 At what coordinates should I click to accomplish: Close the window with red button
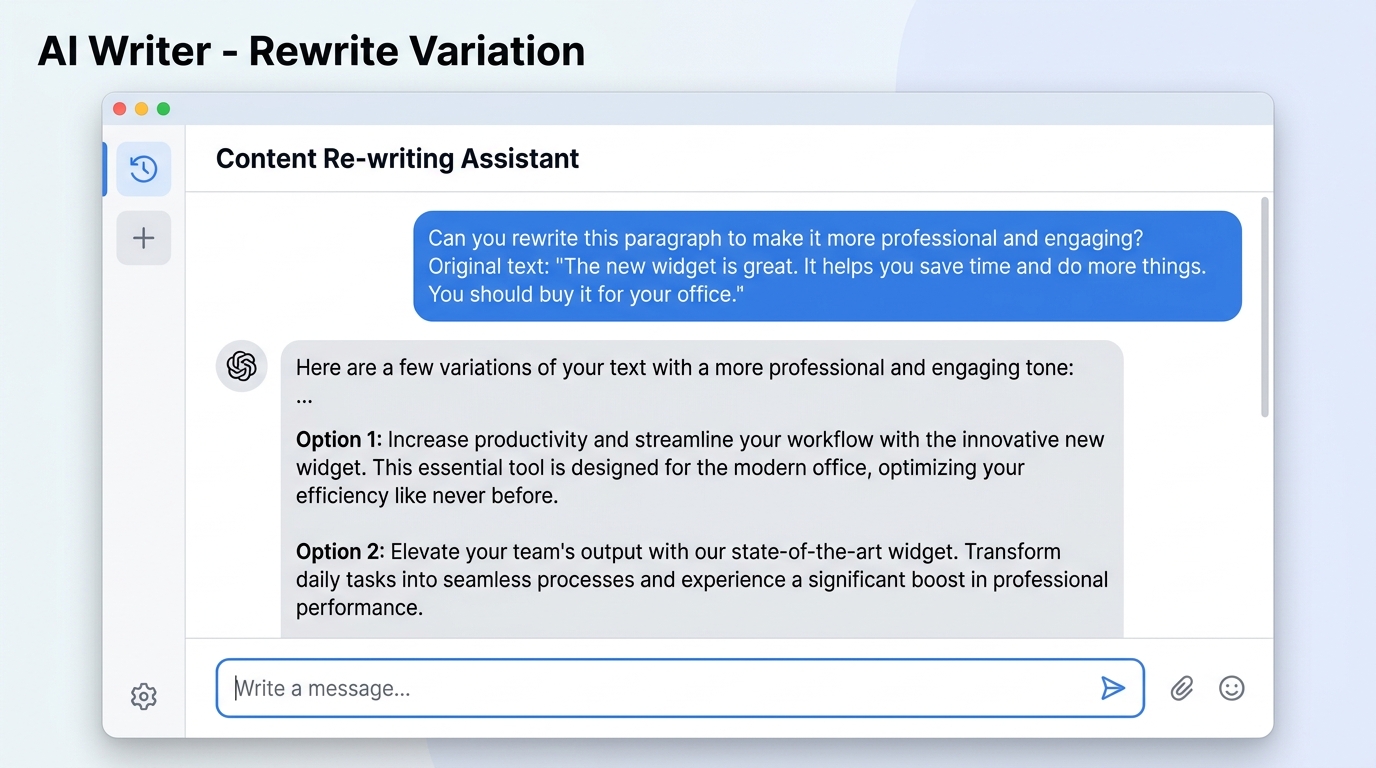(x=120, y=109)
